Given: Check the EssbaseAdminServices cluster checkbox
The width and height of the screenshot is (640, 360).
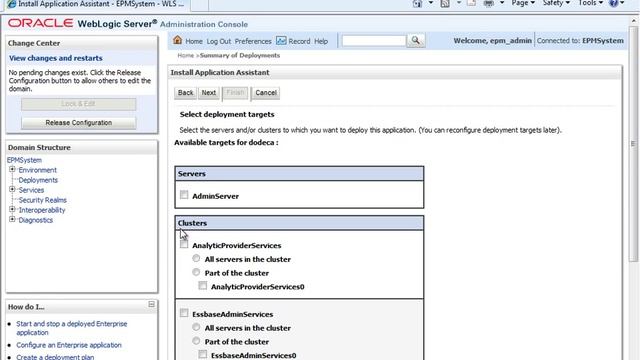Looking at the screenshot, I should tap(184, 313).
